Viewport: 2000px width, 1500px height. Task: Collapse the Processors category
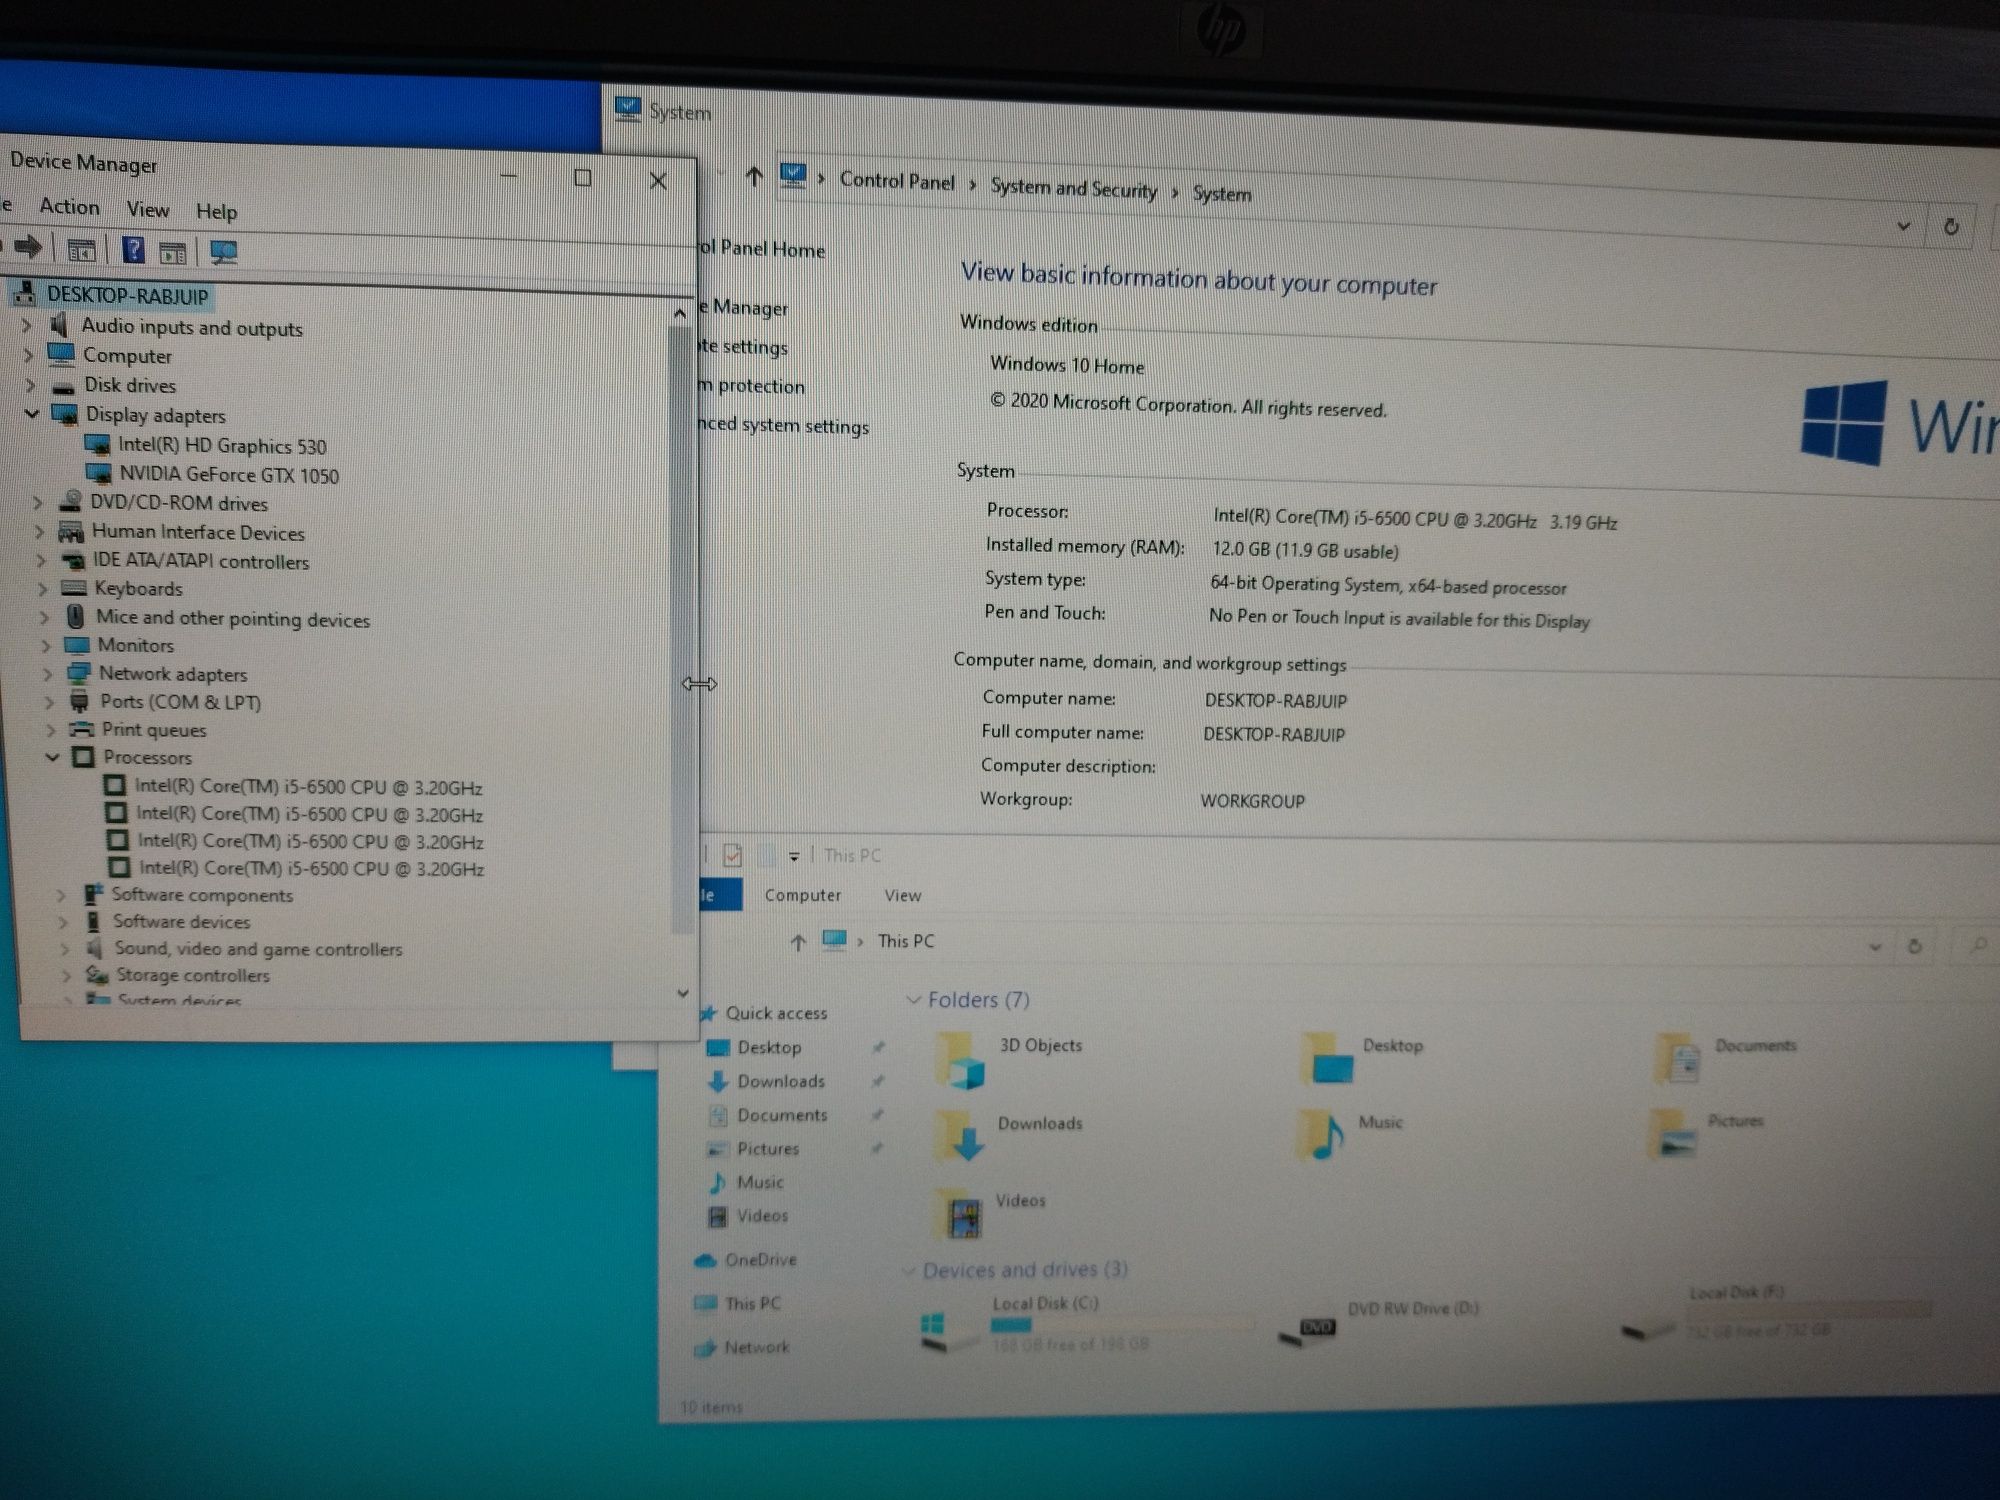tap(53, 757)
